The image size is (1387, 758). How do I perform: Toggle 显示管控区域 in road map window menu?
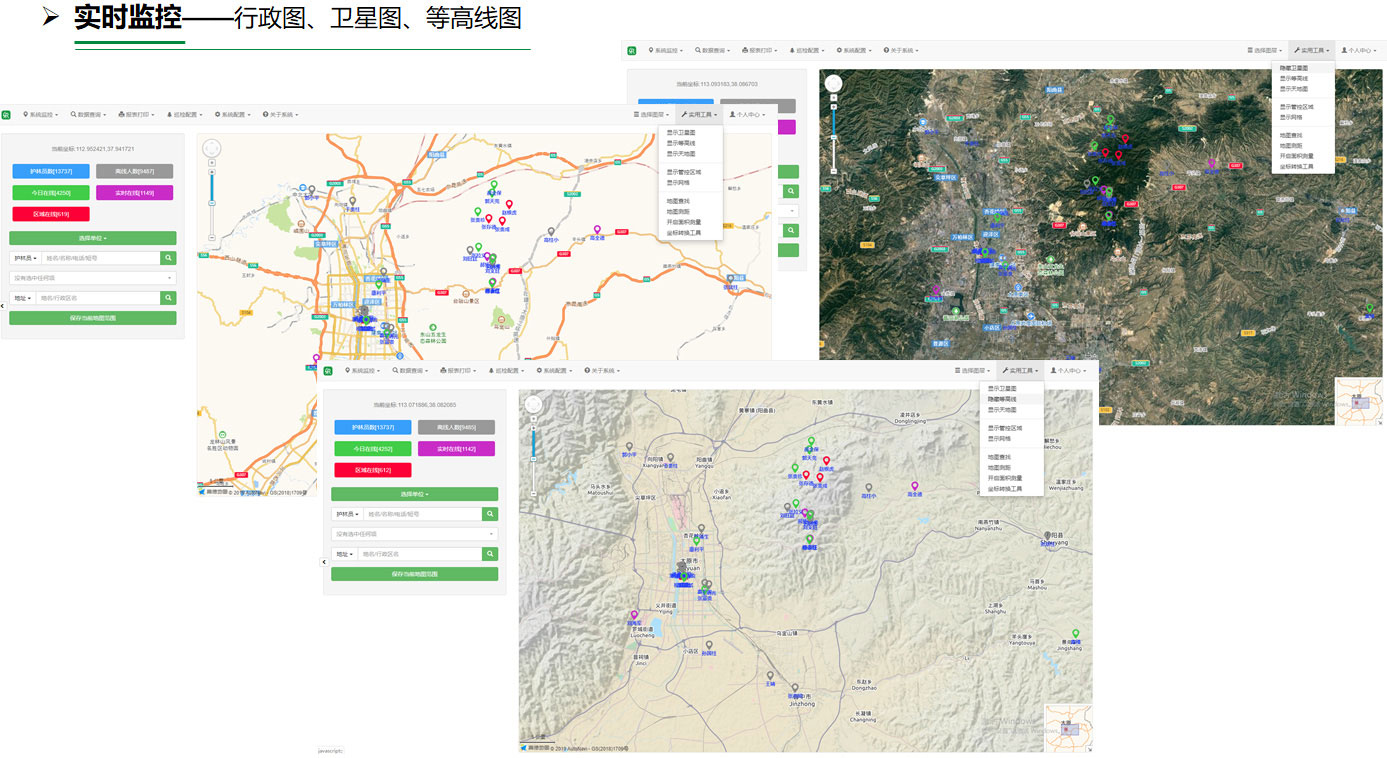click(684, 172)
